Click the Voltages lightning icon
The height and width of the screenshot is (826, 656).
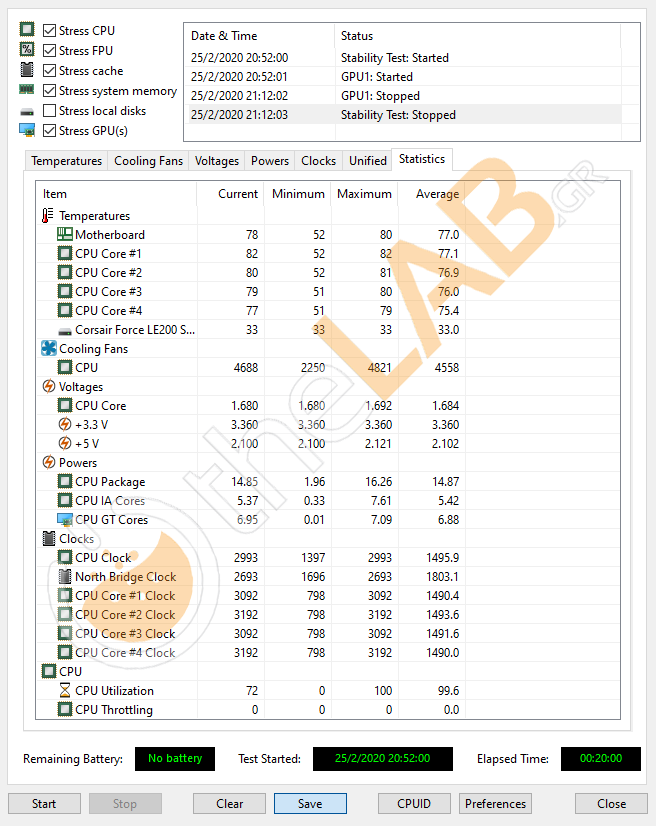48,386
